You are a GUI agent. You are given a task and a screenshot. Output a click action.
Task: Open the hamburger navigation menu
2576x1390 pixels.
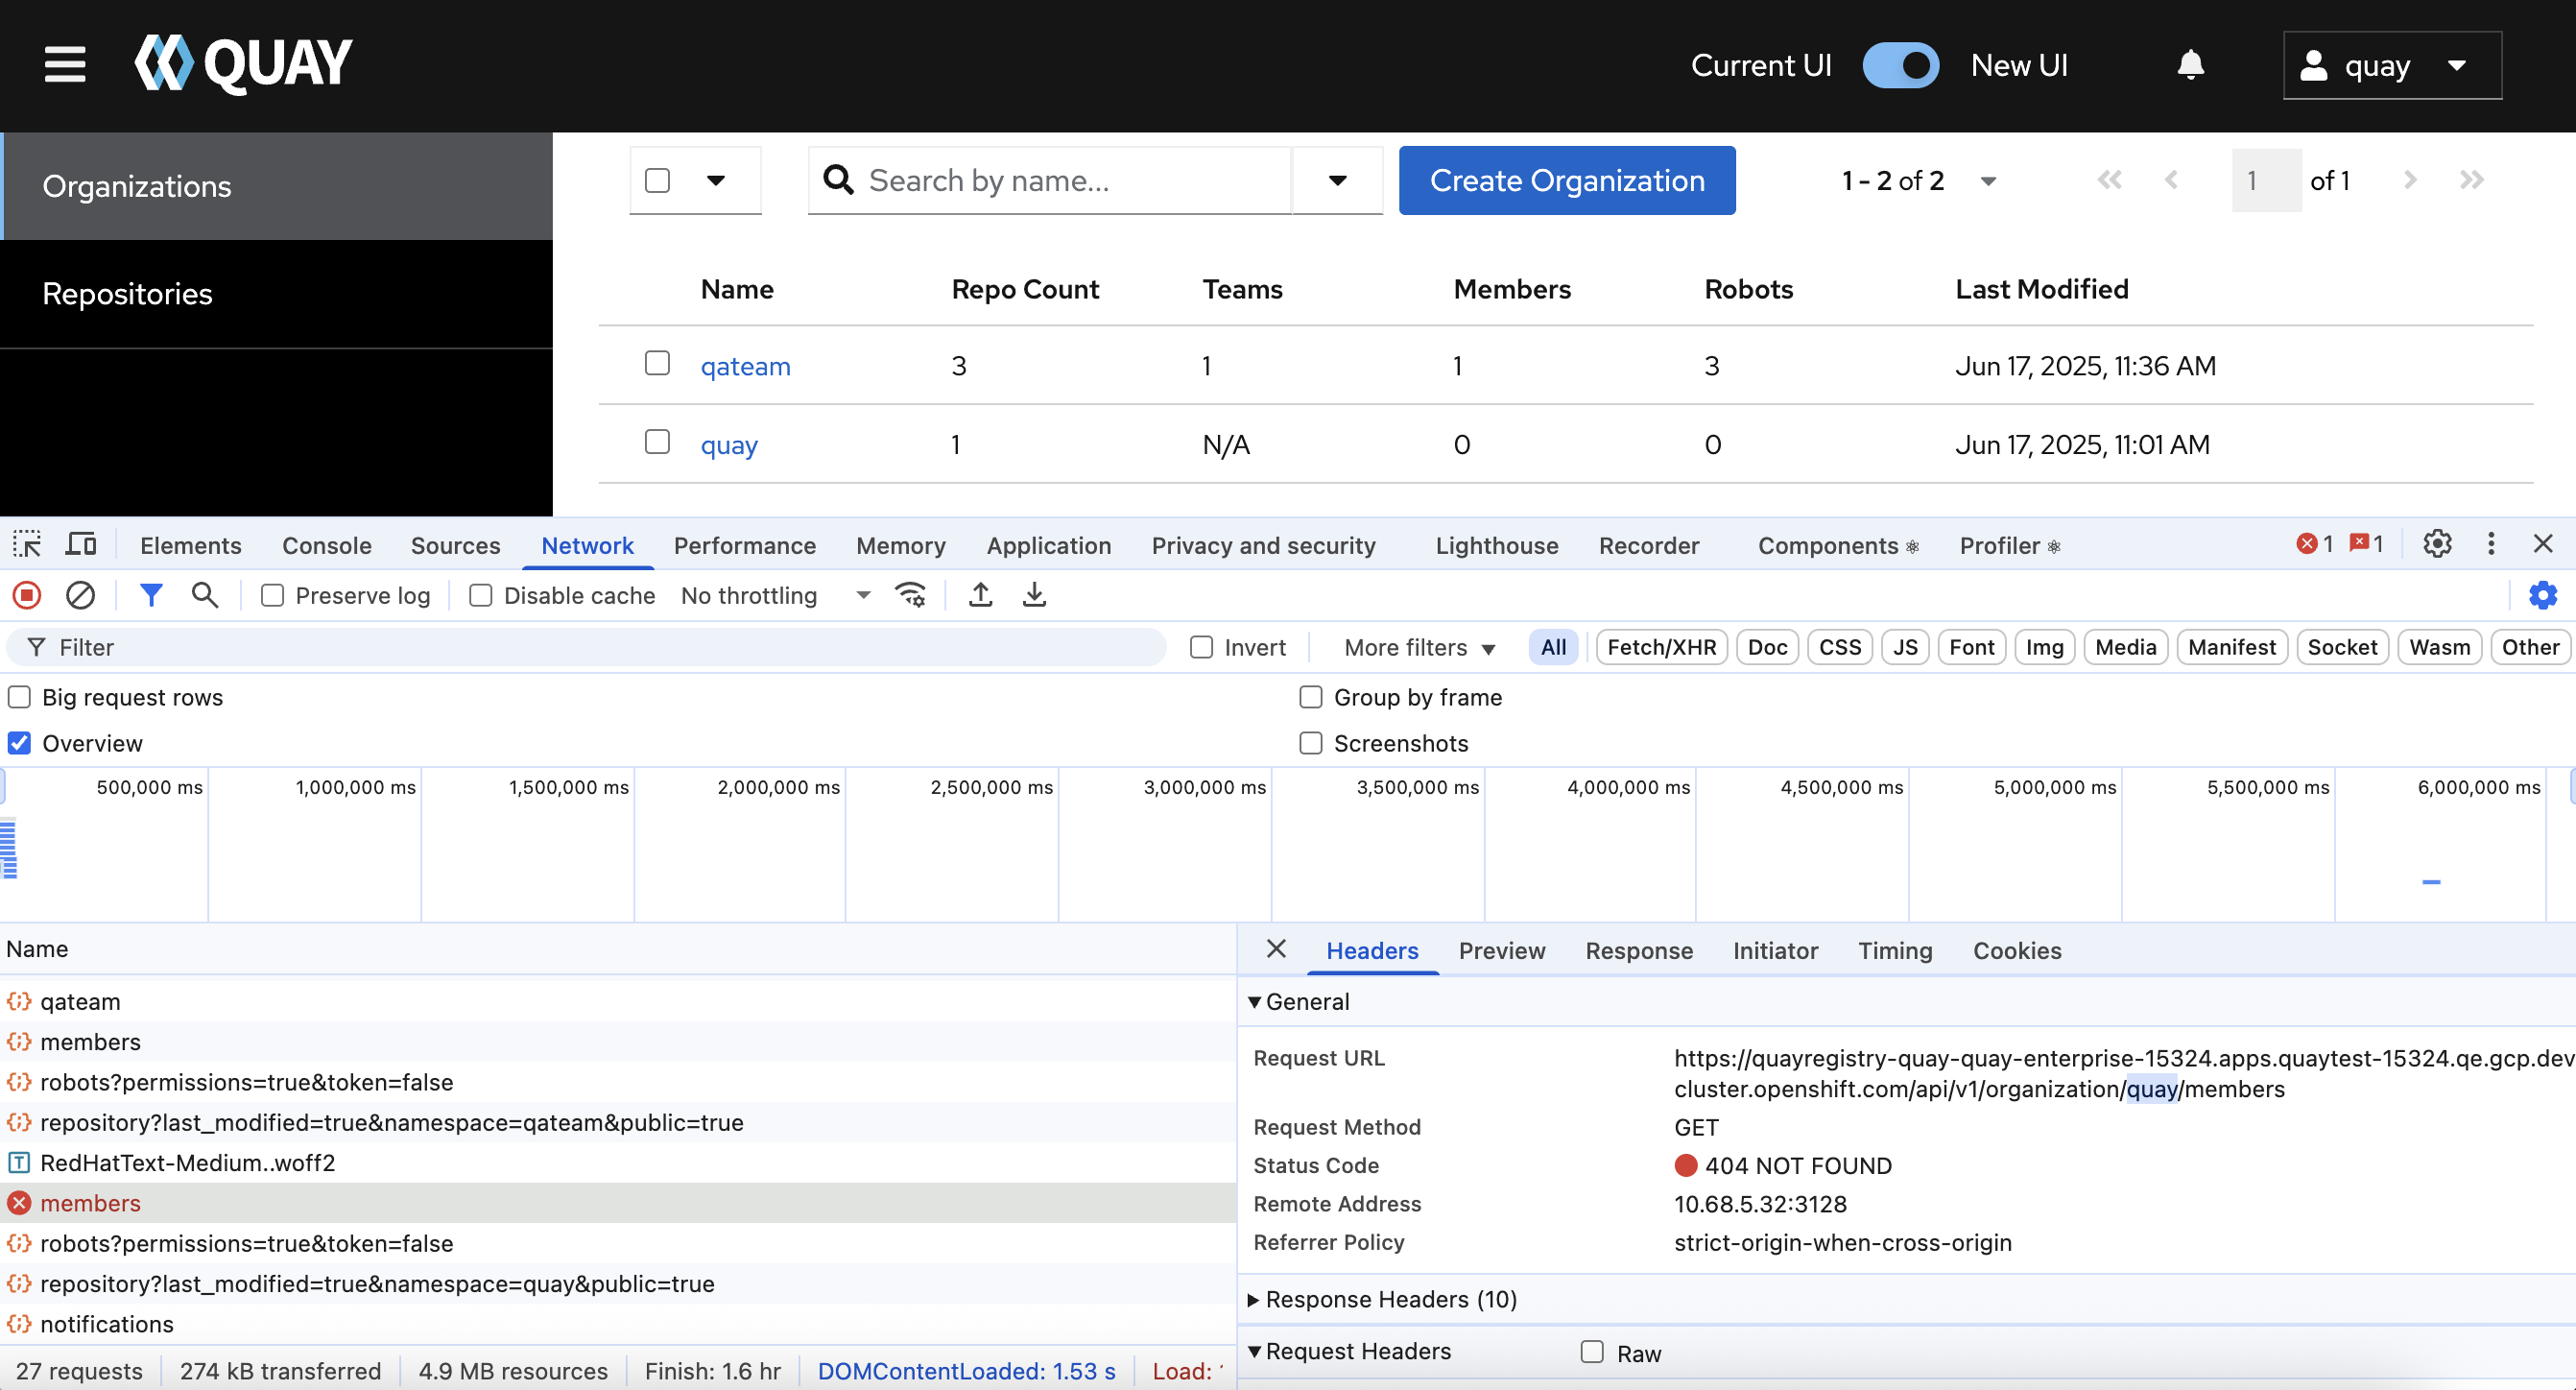65,65
